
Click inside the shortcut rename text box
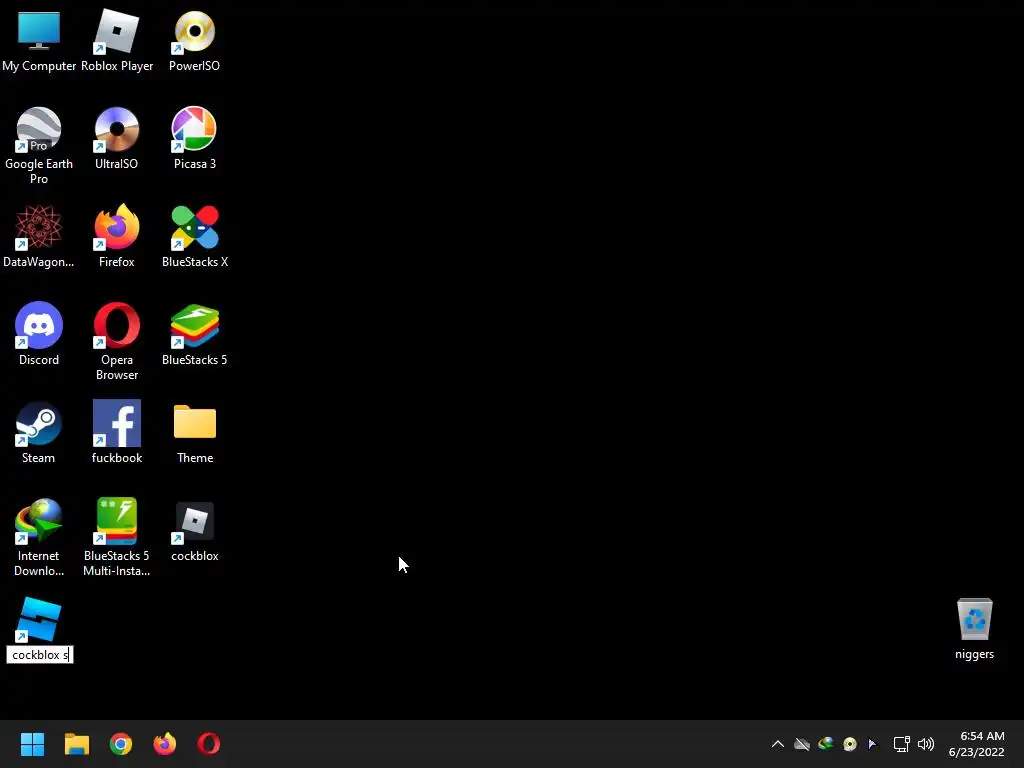40,655
